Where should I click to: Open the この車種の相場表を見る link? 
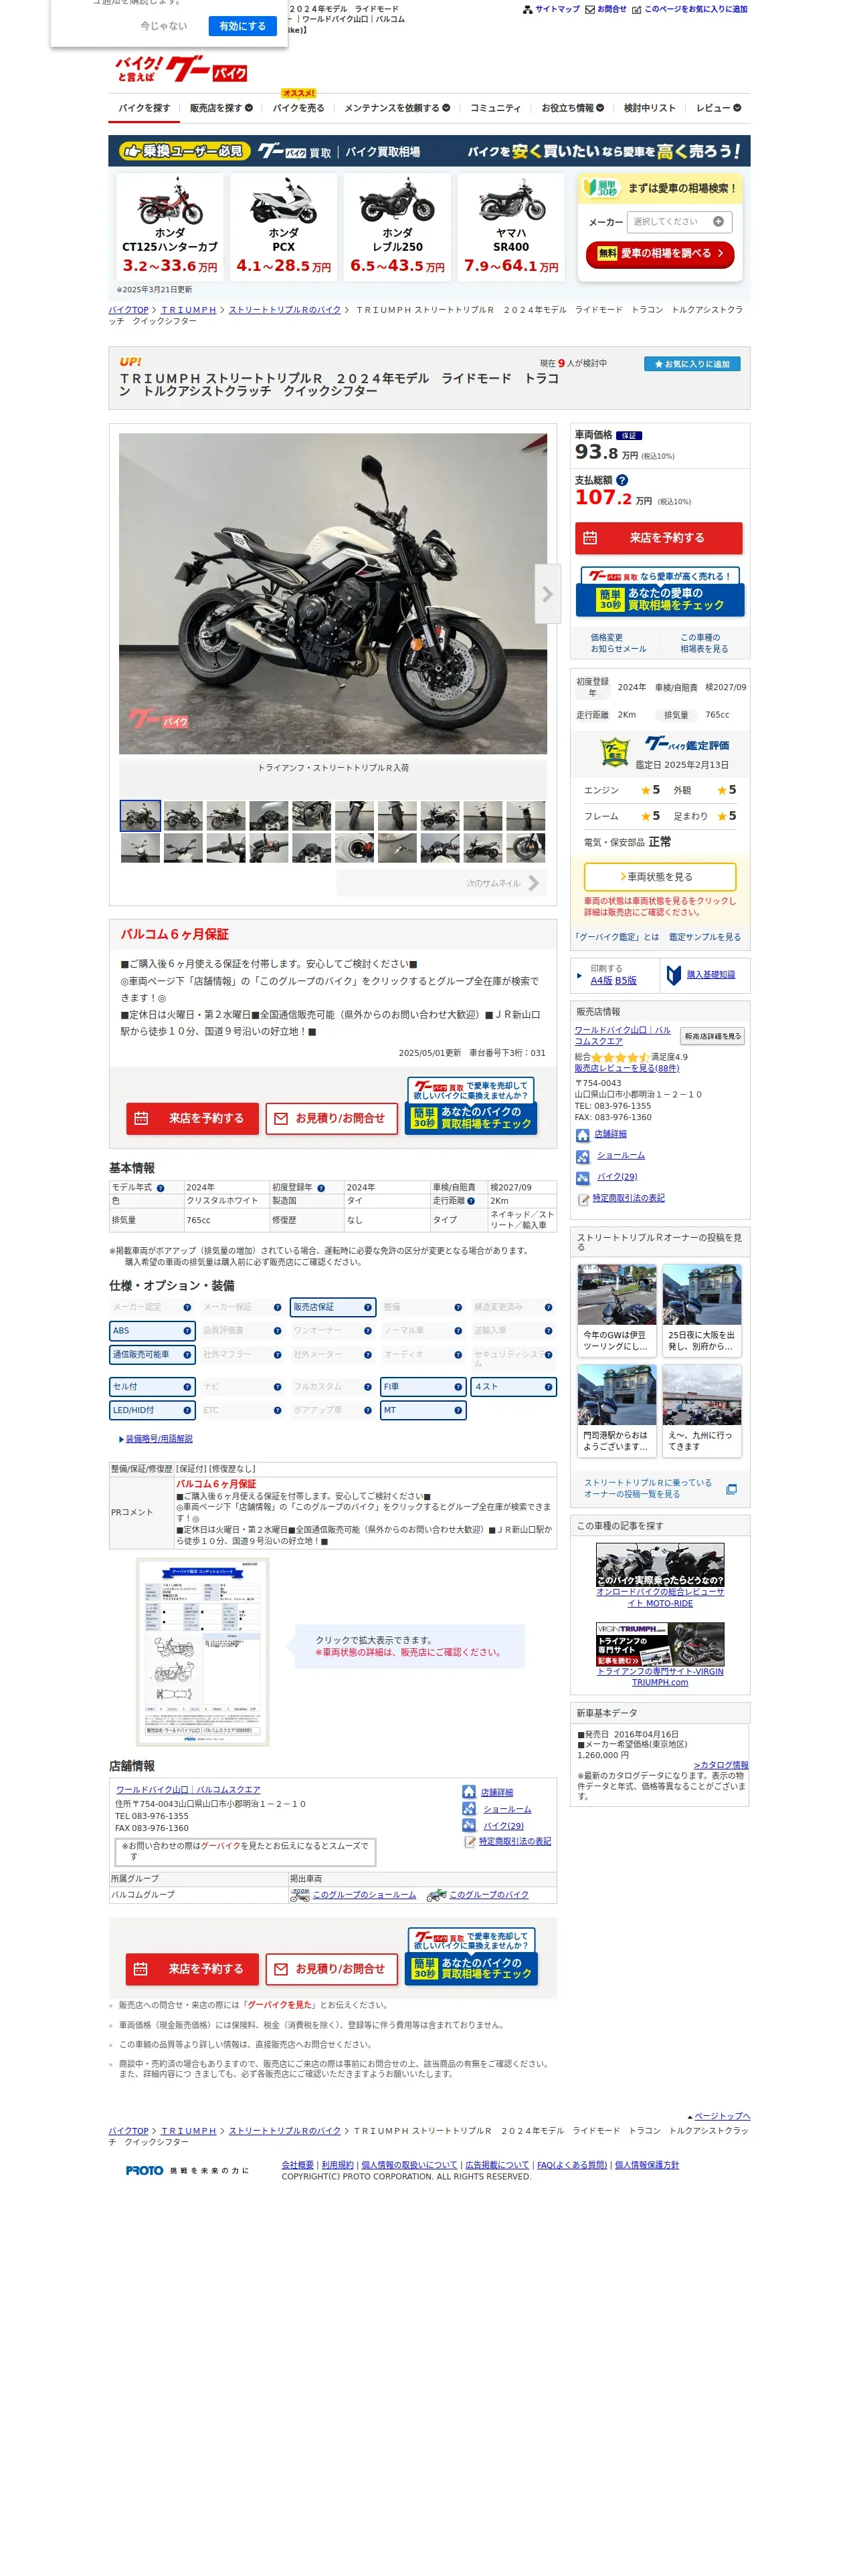coord(704,643)
